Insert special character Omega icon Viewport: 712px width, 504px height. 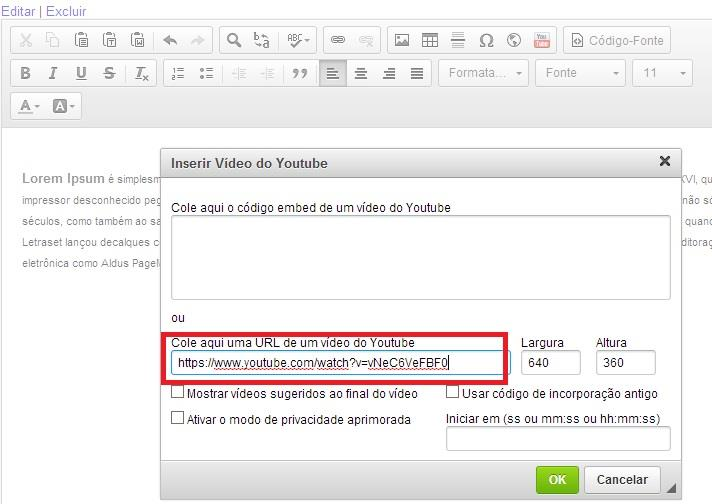tap(486, 40)
